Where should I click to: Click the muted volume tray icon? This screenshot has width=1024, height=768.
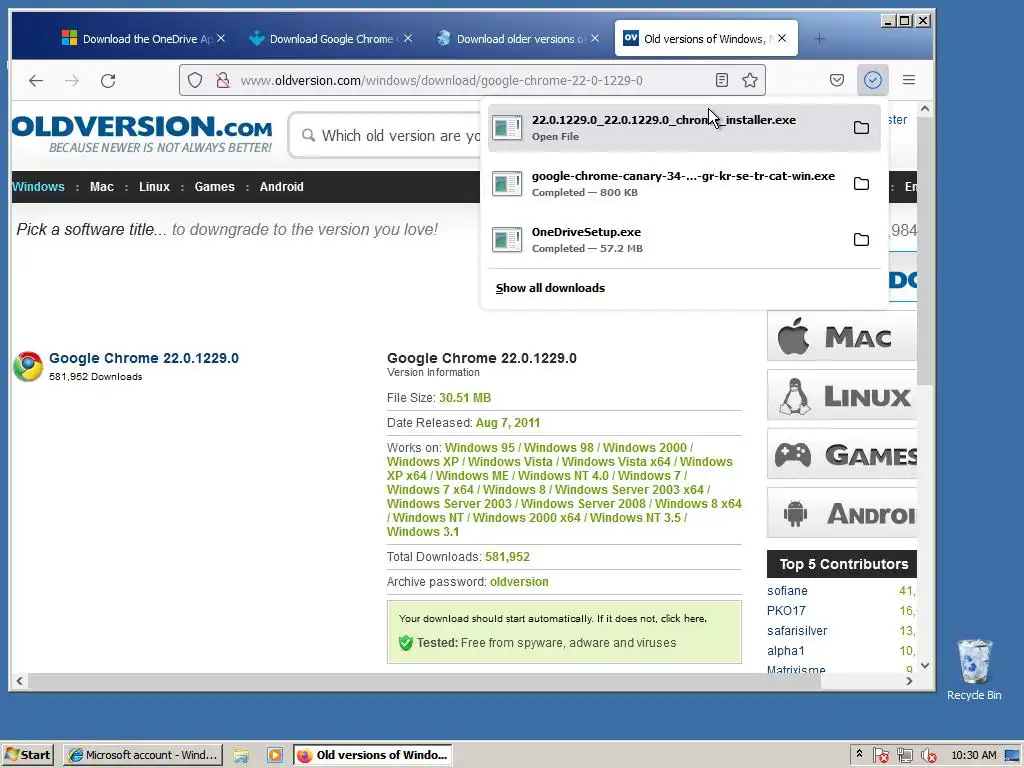coord(928,756)
